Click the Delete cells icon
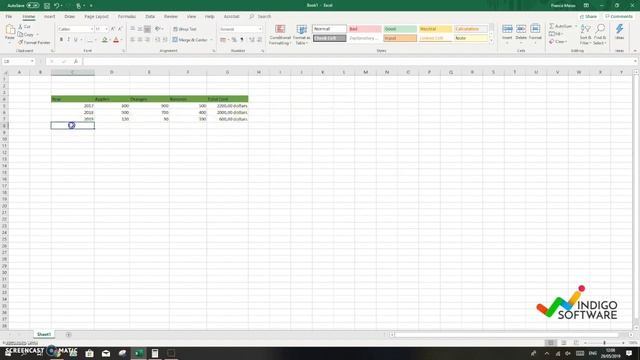Screen dimensions: 640x360 pyautogui.click(x=521, y=29)
